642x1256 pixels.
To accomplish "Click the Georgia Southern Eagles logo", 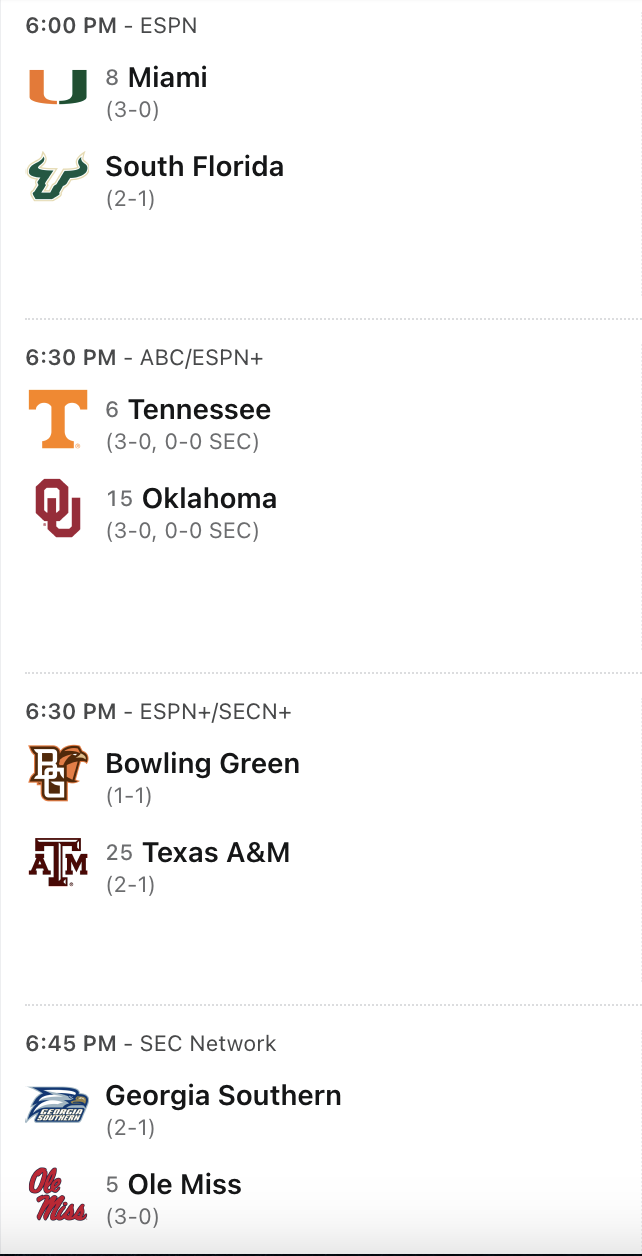I will [57, 1105].
